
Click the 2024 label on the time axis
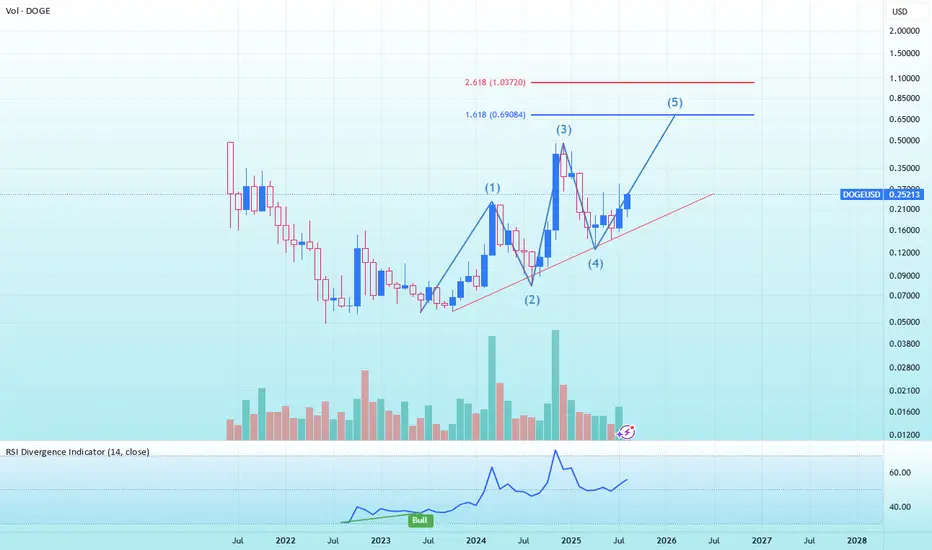(476, 540)
